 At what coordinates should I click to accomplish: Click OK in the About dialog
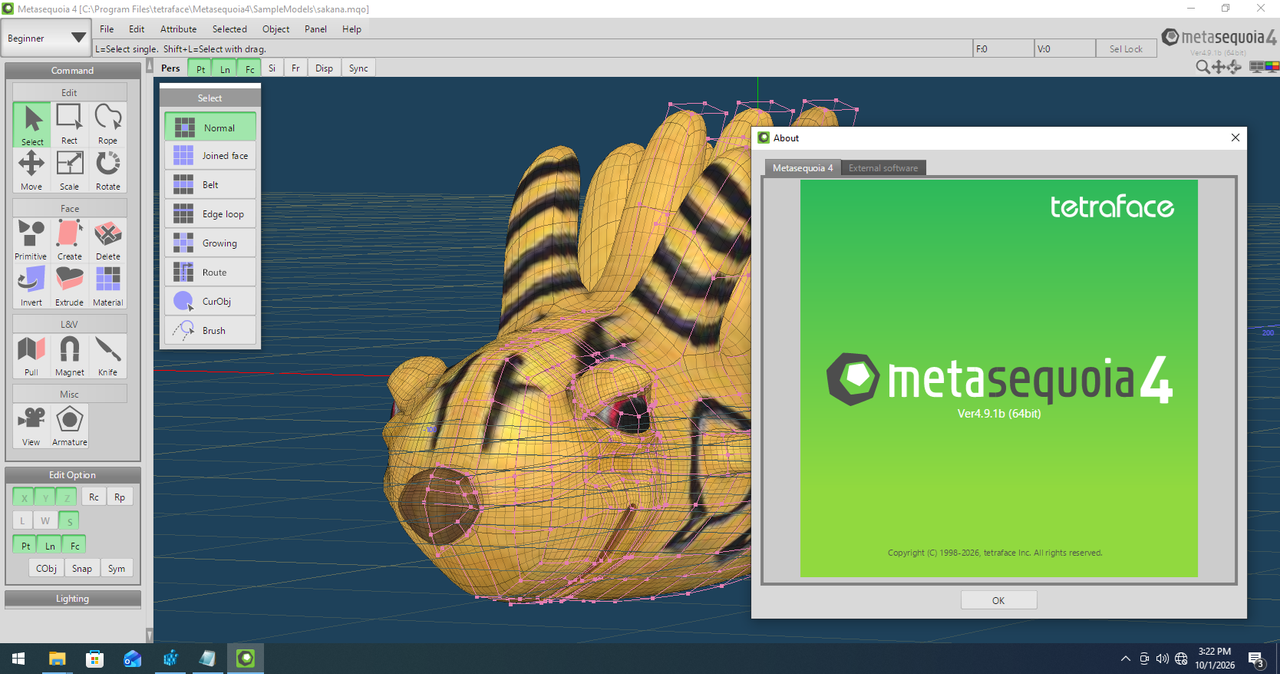tap(998, 600)
